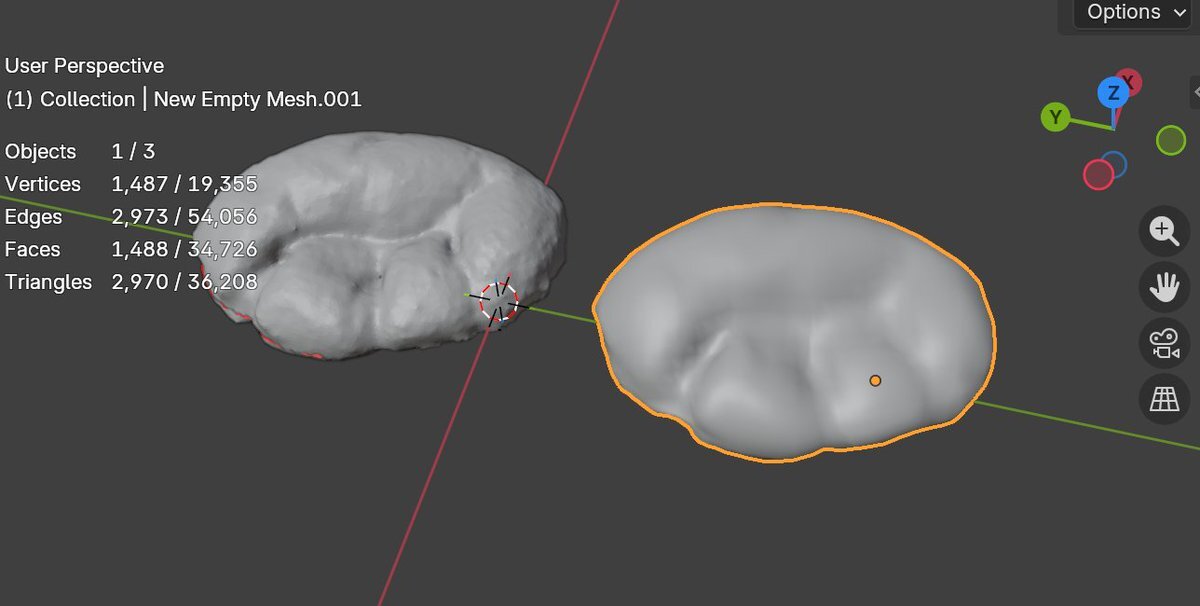Viewport: 1200px width, 606px height.
Task: Click the 'New Empty Mesh.001' object name text
Action: [257, 99]
